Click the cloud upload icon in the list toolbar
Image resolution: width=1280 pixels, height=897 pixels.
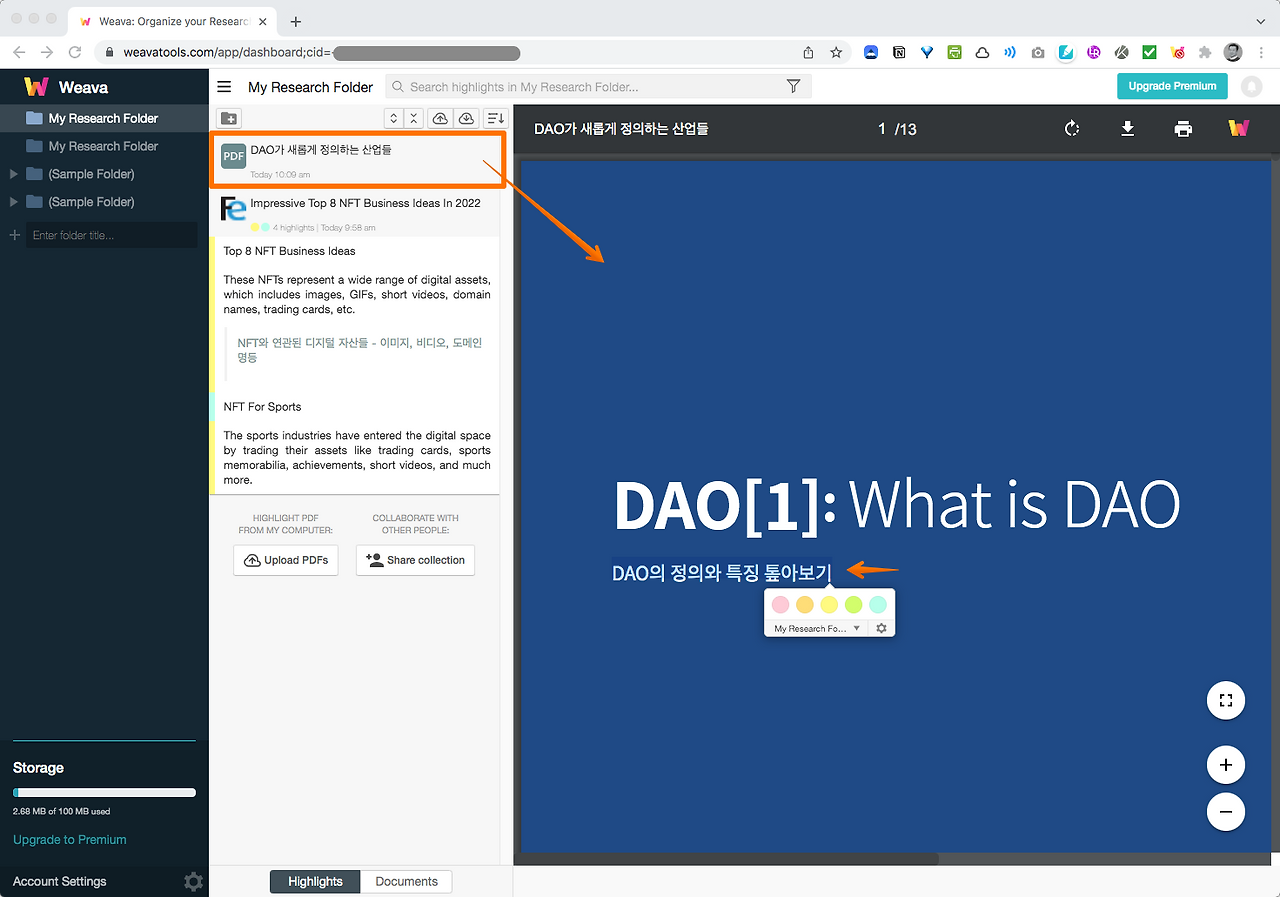(x=440, y=118)
